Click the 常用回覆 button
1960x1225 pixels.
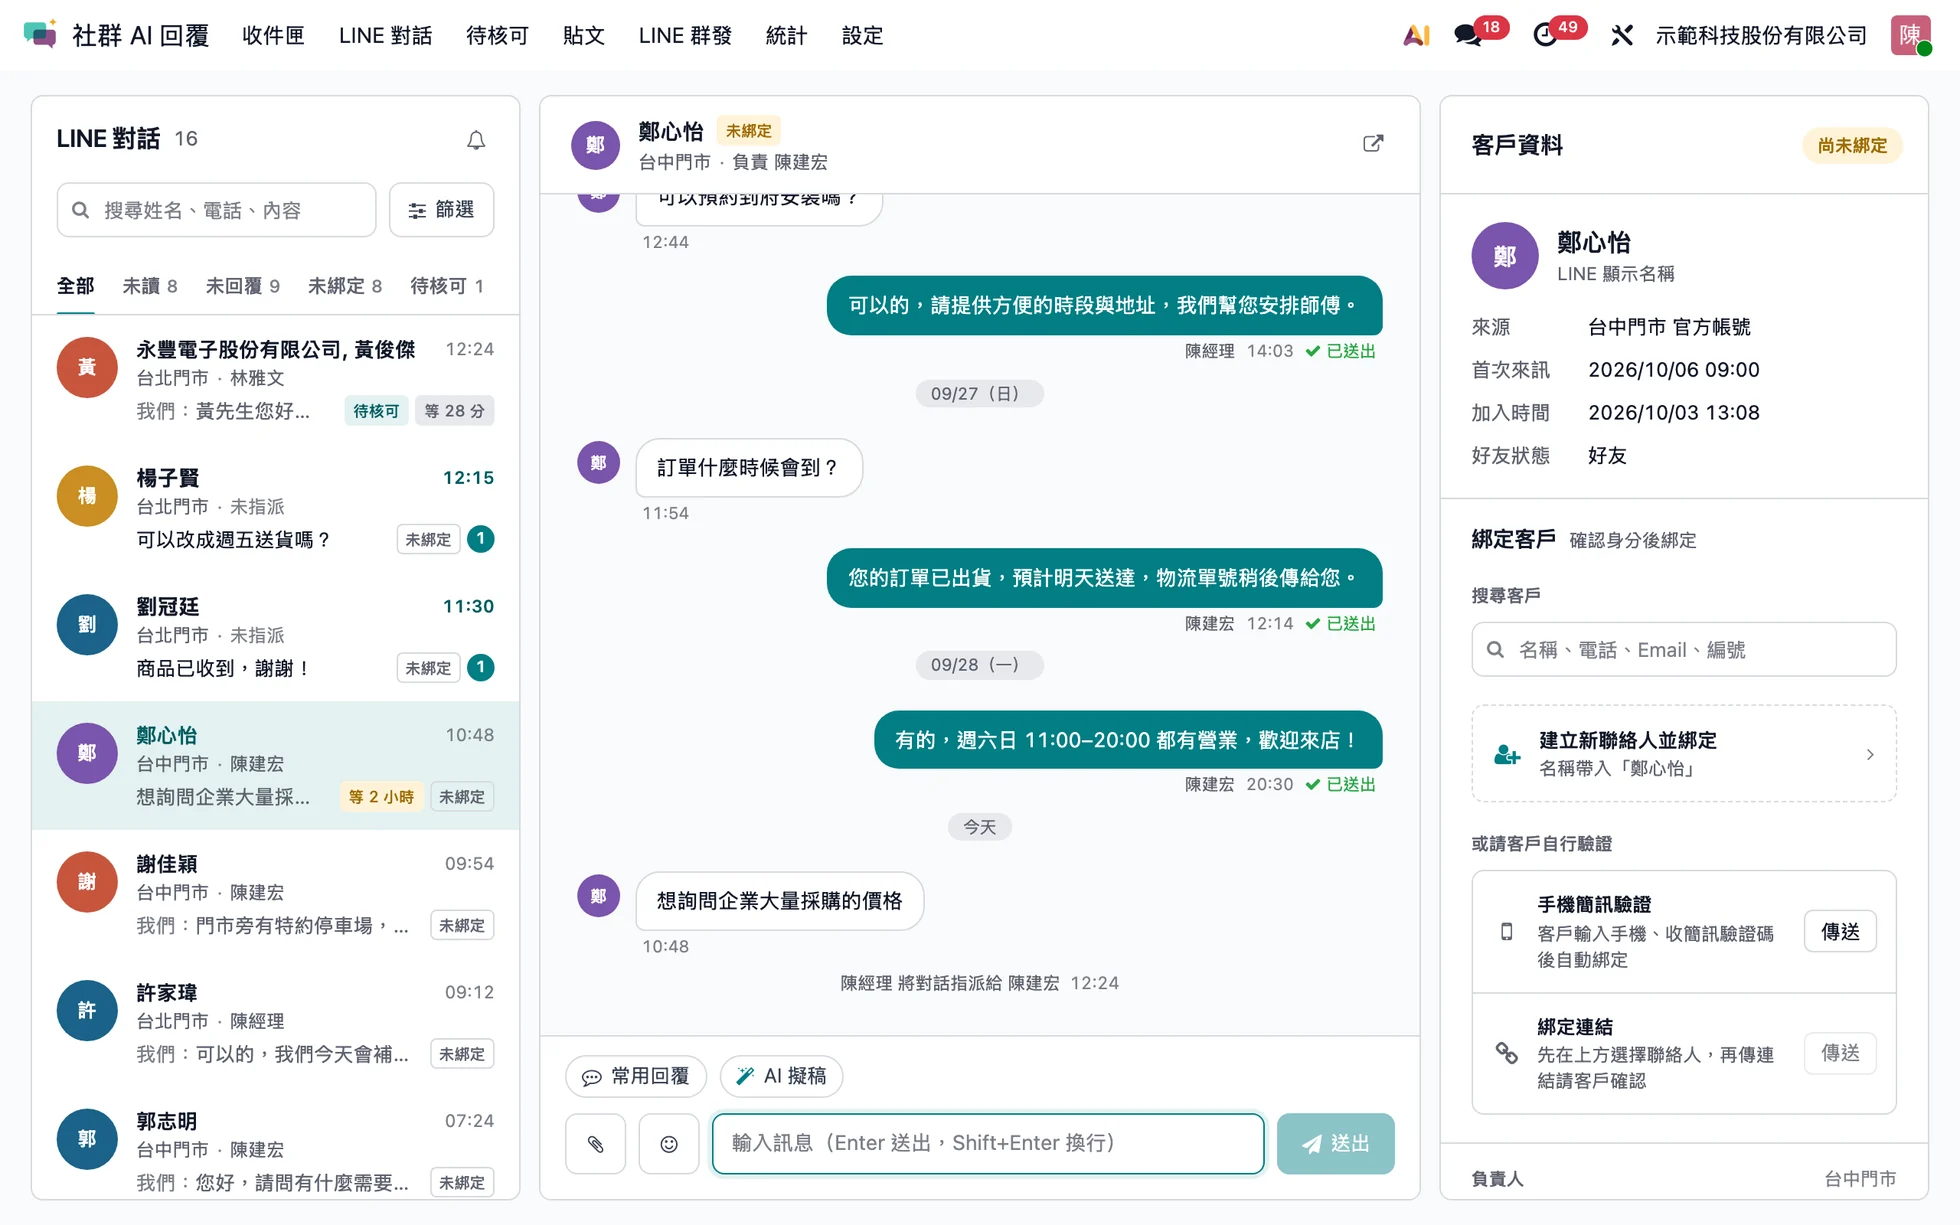point(636,1076)
